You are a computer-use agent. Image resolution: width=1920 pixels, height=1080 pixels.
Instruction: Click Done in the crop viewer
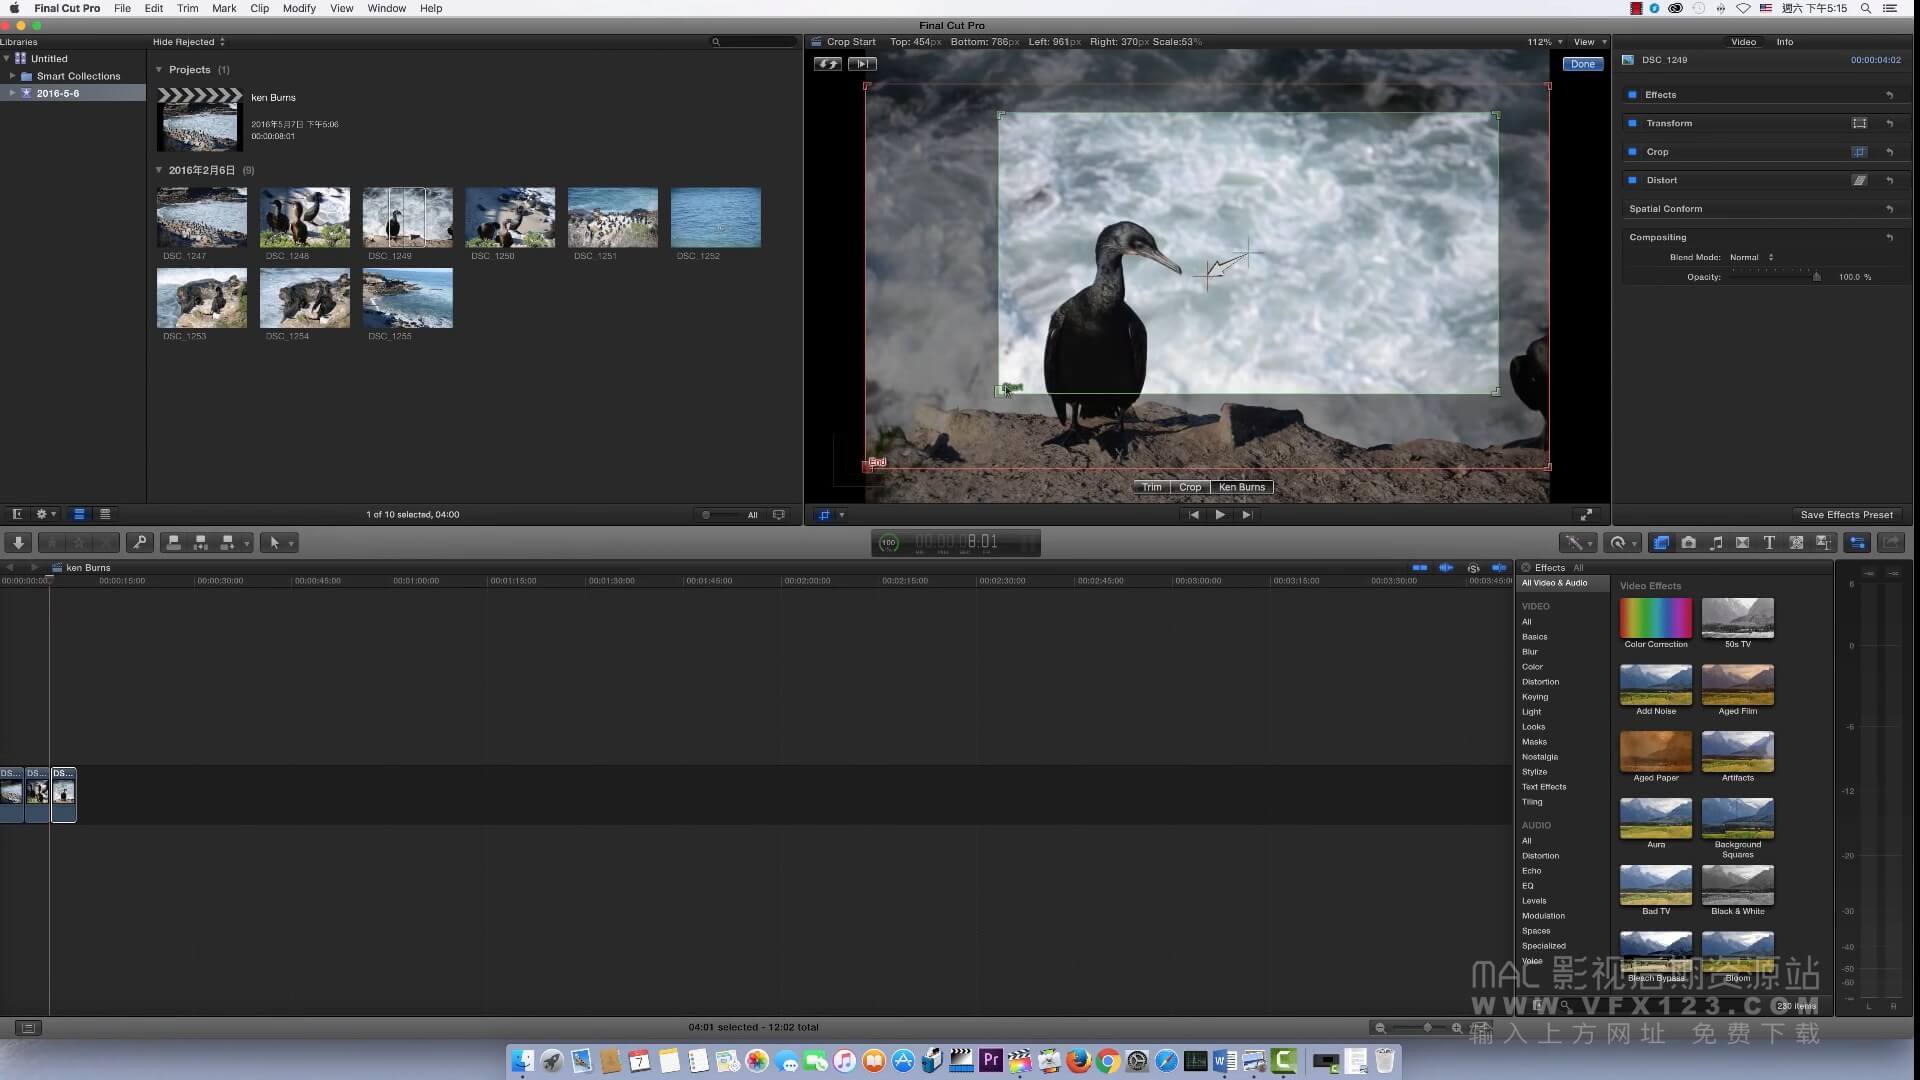[1583, 64]
